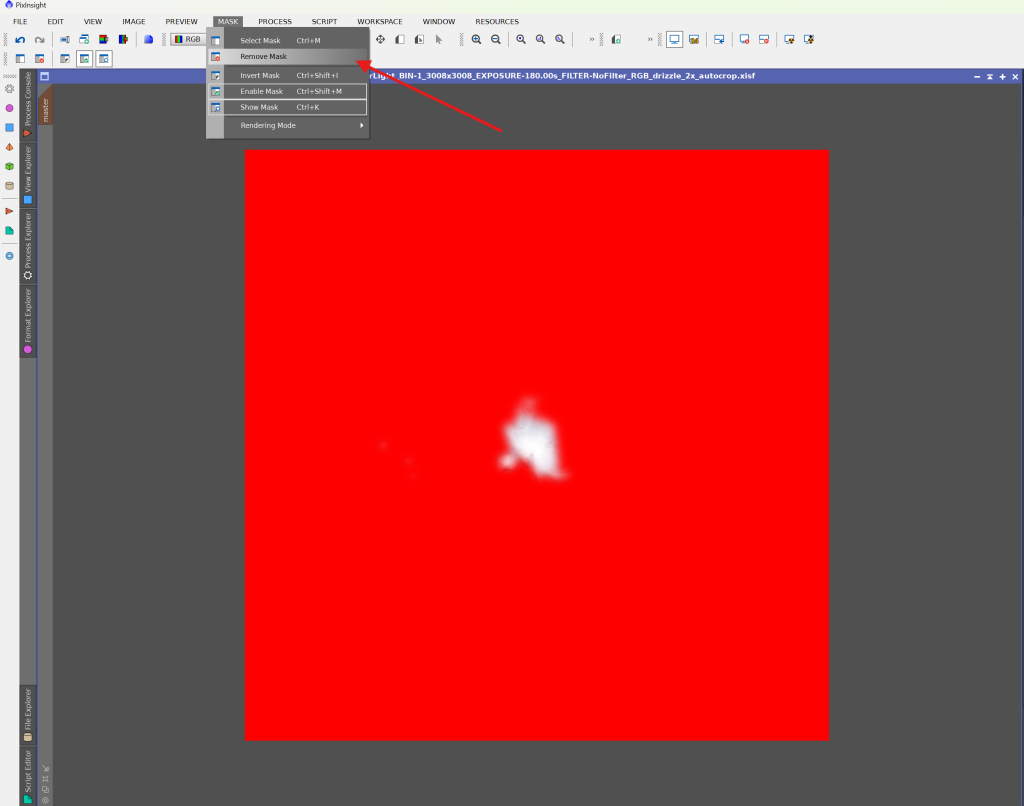Select the arrow pointer tool icon
The height and width of the screenshot is (806, 1024).
click(x=438, y=40)
